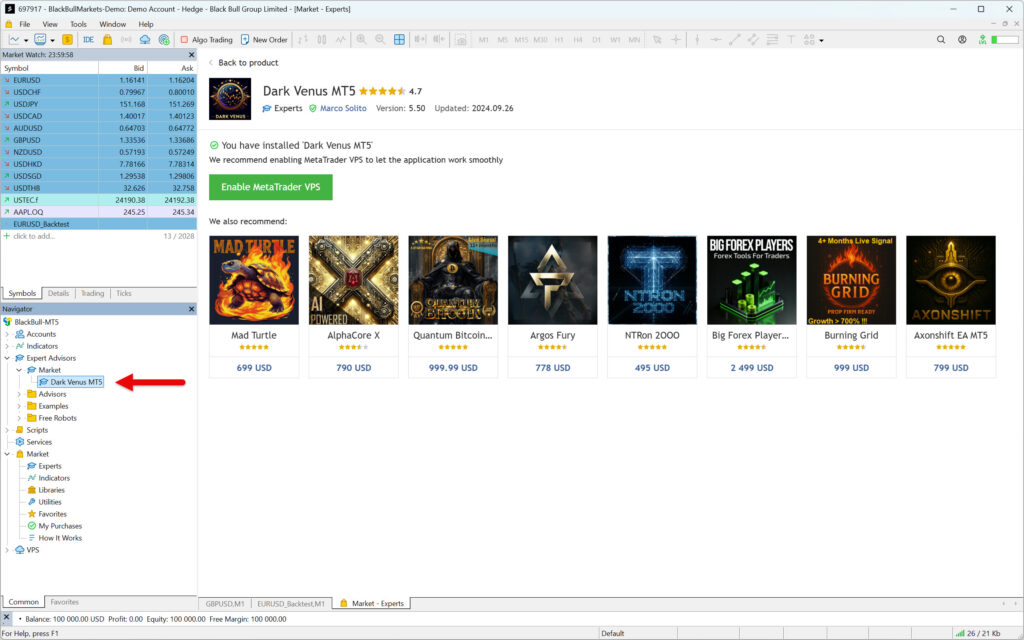
Task: Switch to the Trading tab in Market Watch
Action: coord(92,293)
